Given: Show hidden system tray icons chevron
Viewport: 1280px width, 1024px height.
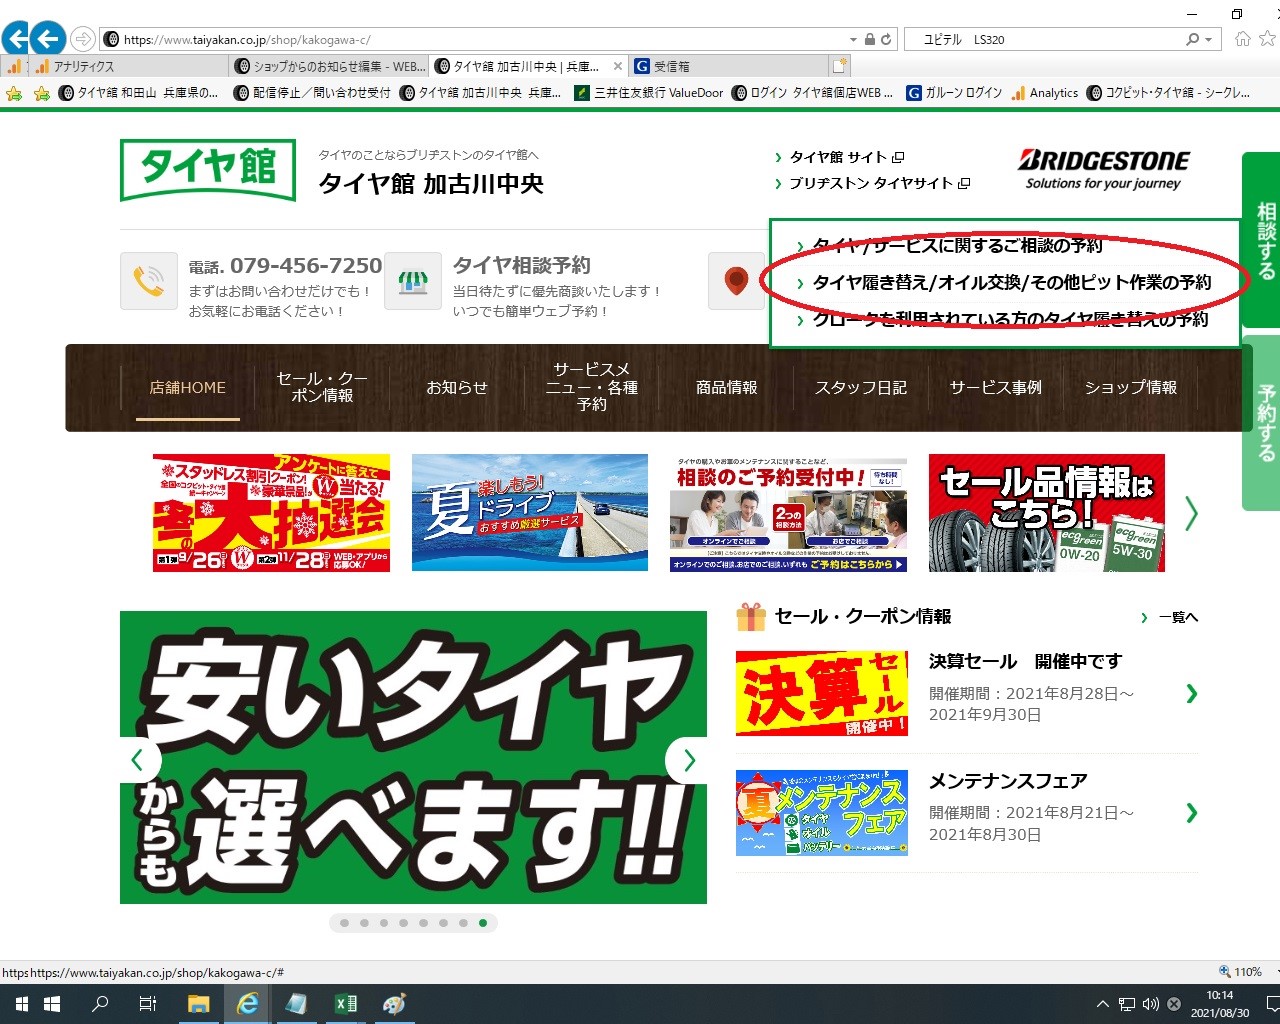Looking at the screenshot, I should (x=1102, y=1004).
